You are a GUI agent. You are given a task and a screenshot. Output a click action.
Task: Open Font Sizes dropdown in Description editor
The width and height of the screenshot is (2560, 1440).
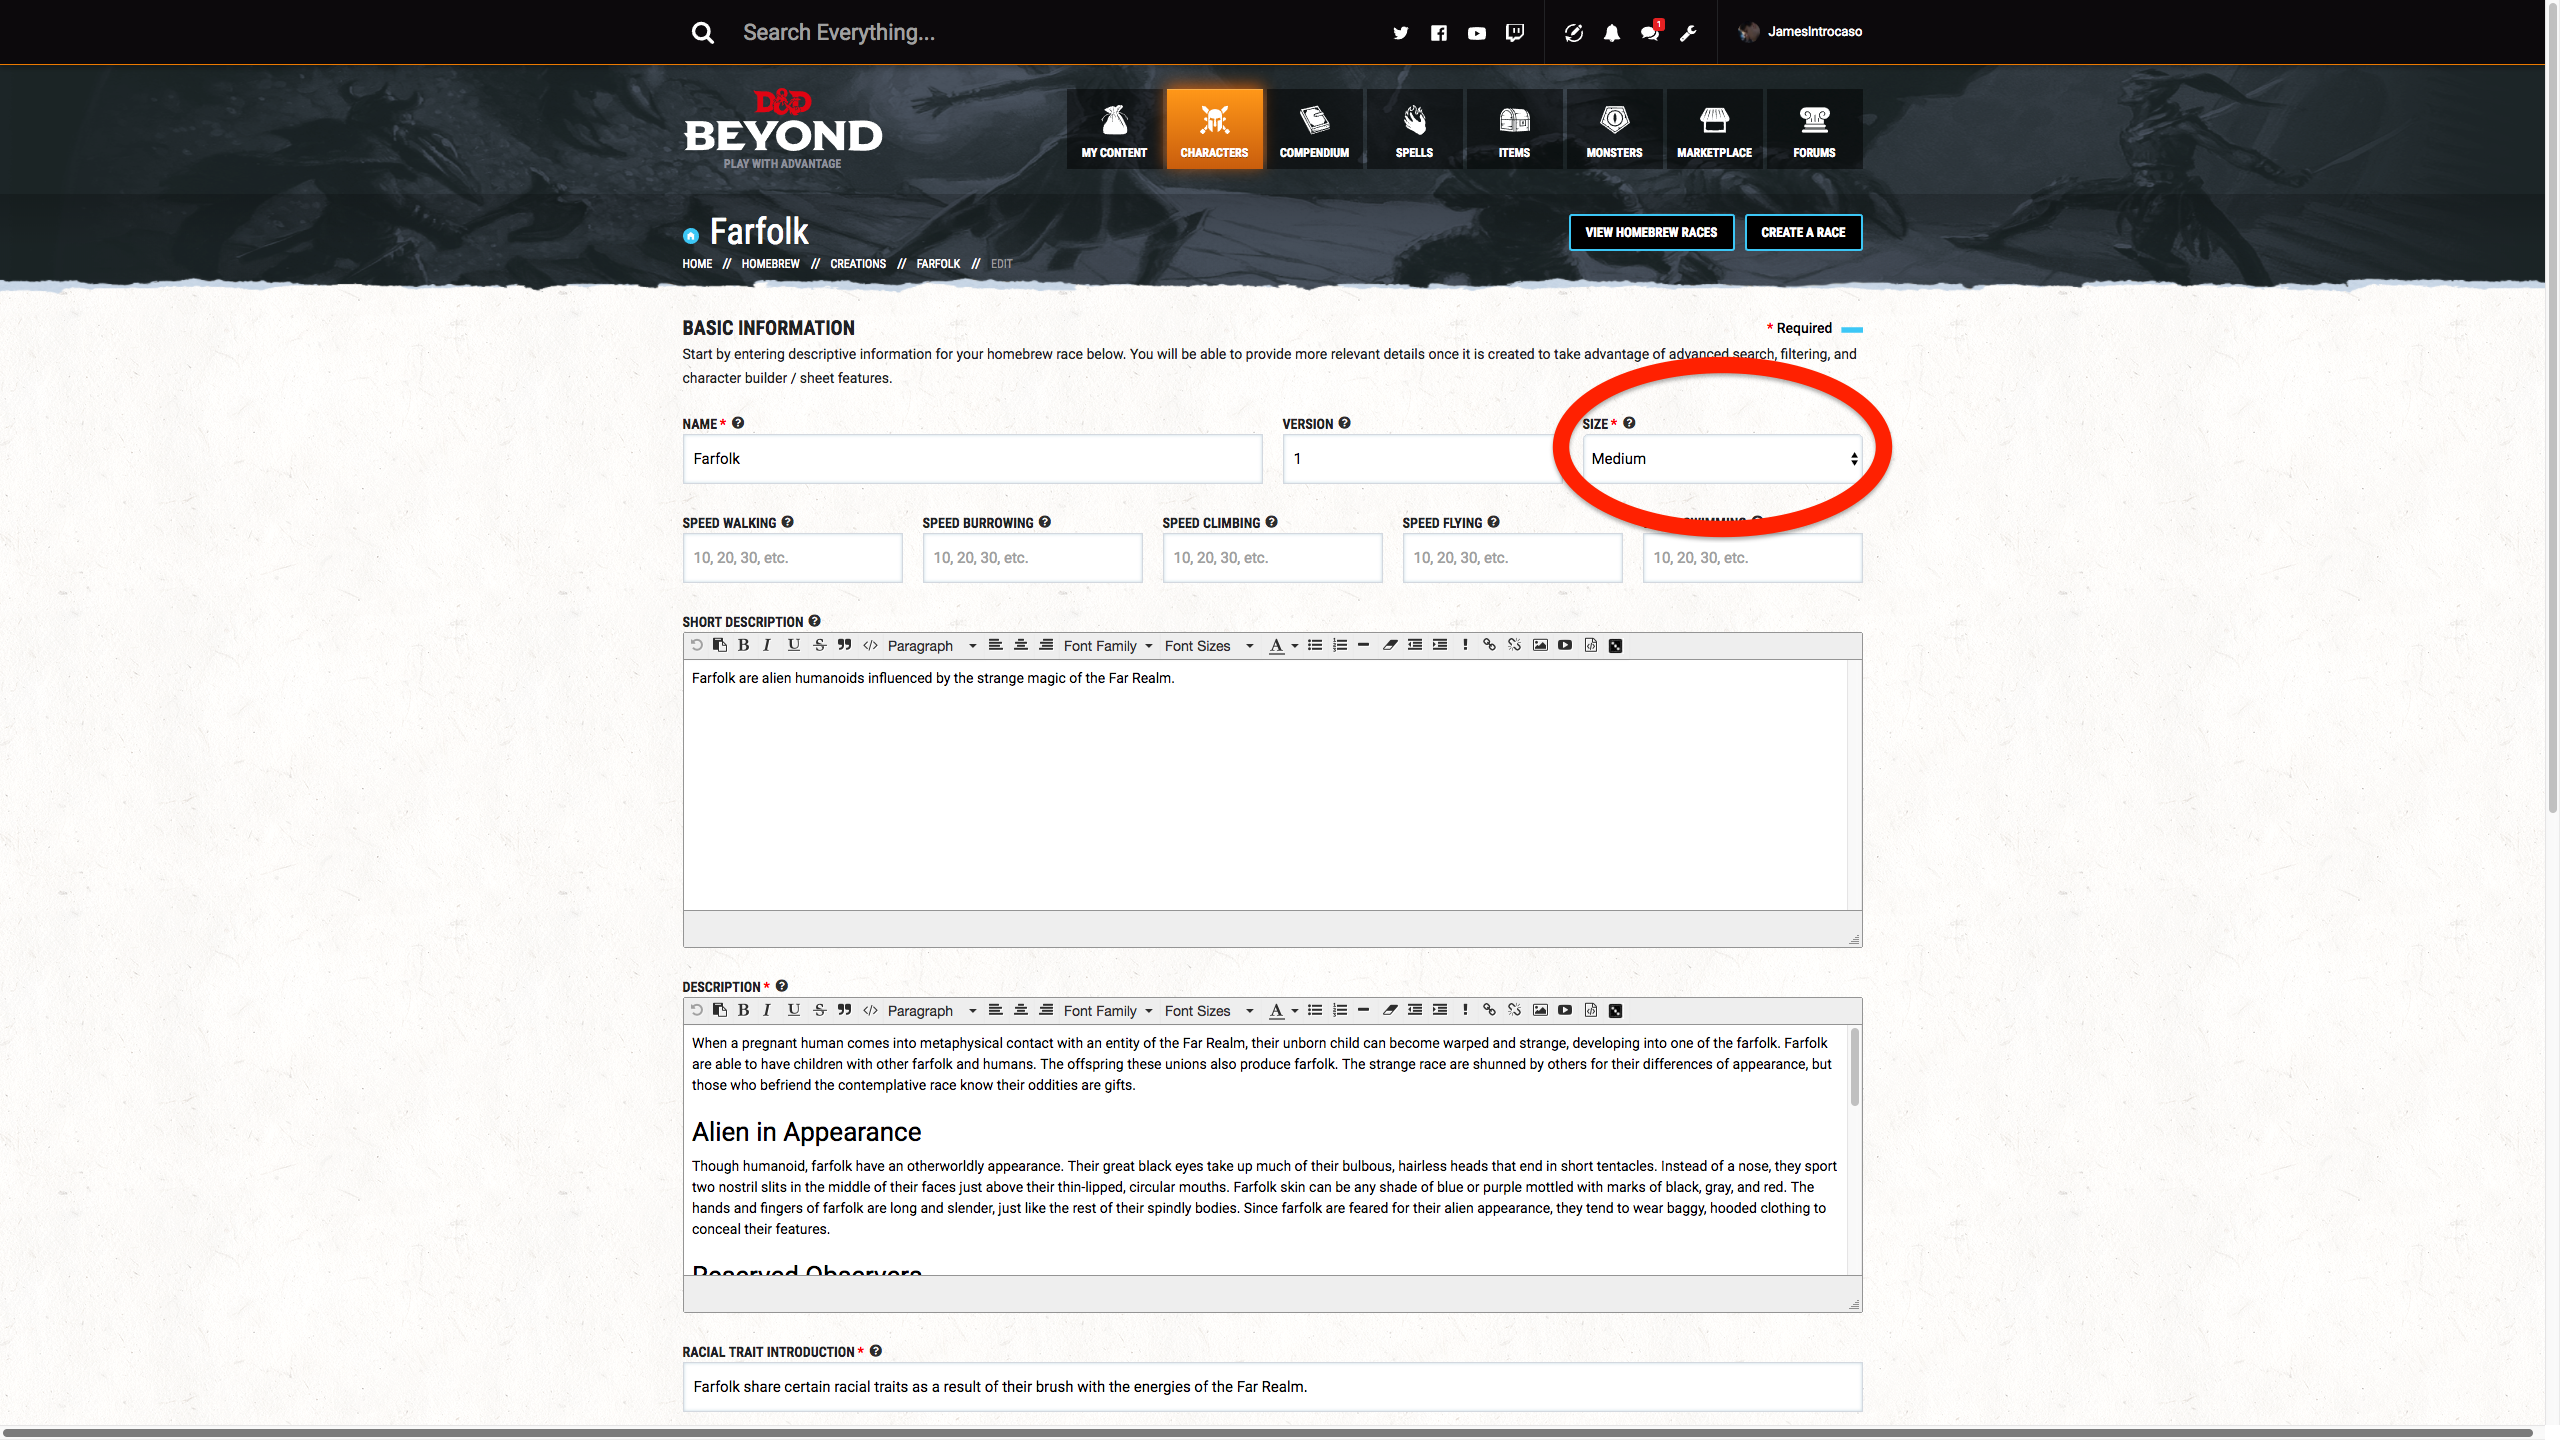(1208, 1011)
